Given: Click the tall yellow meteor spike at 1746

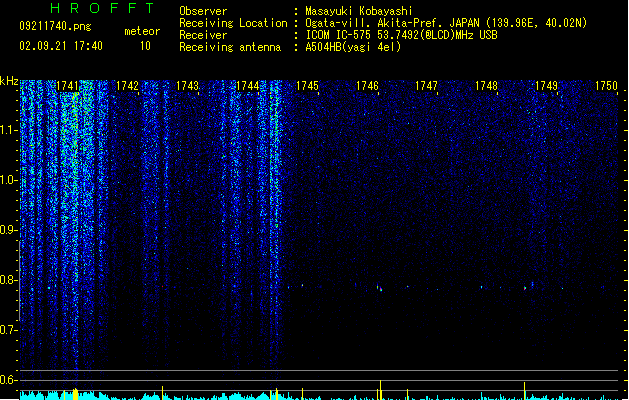Looking at the screenshot, I should coord(380,390).
